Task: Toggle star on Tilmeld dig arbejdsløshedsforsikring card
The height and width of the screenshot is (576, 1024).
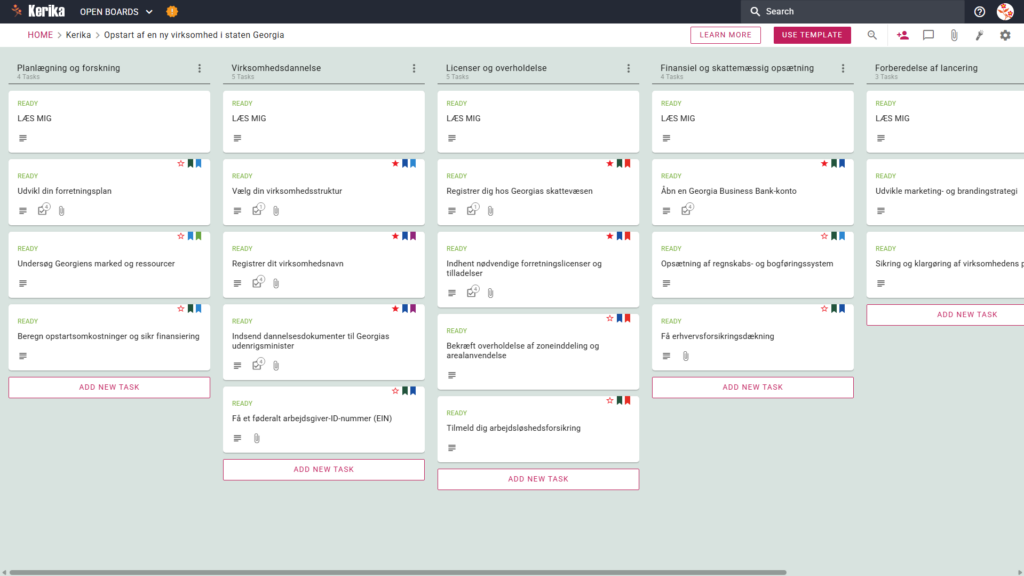Action: [x=610, y=400]
